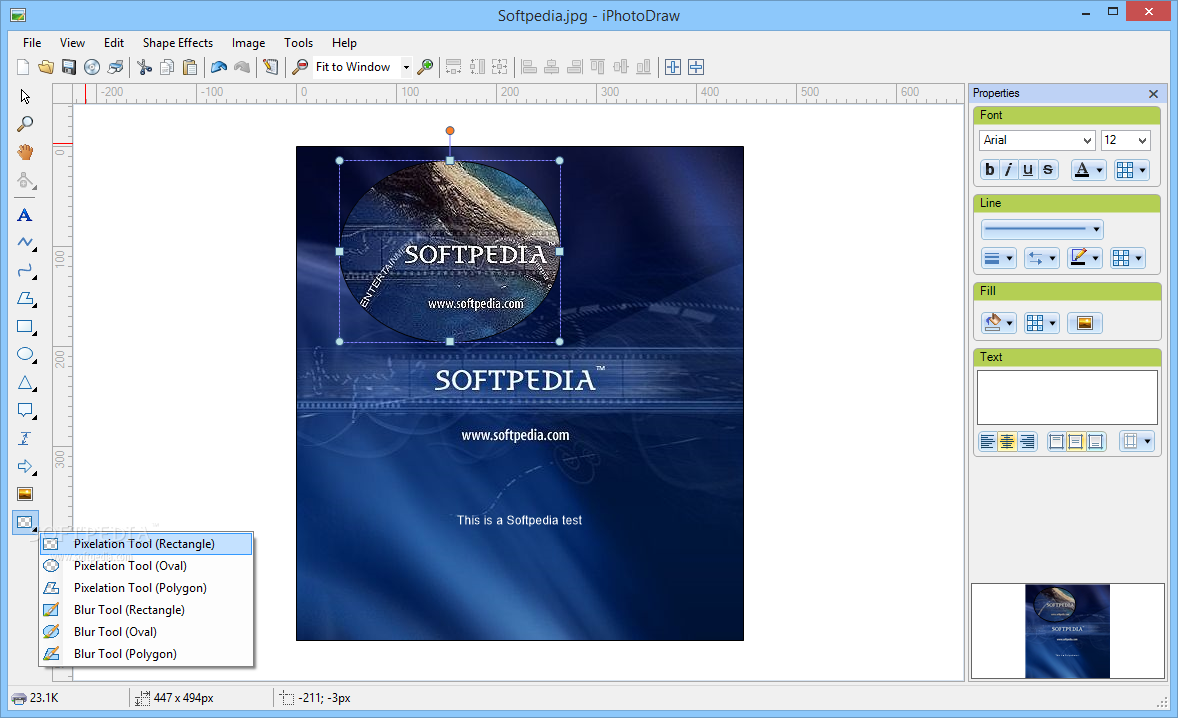
Task: Toggle italic font style
Action: click(x=1008, y=170)
